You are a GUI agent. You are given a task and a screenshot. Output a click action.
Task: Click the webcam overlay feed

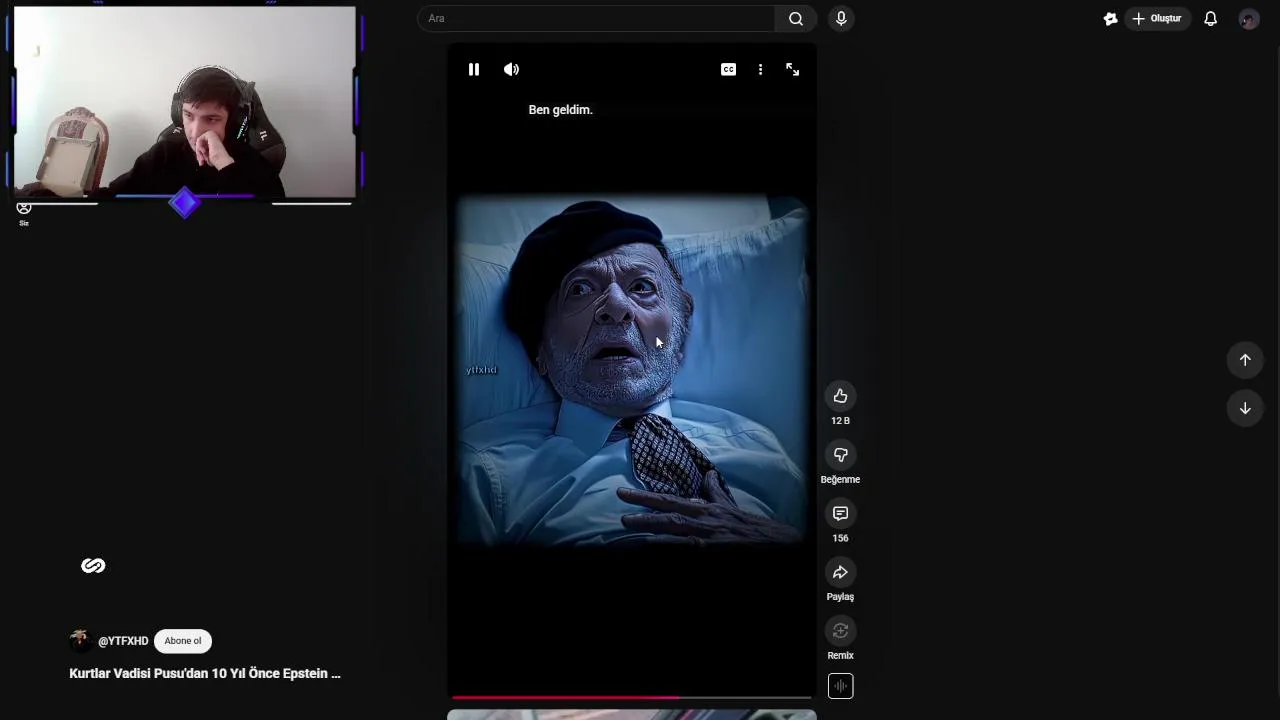[185, 102]
